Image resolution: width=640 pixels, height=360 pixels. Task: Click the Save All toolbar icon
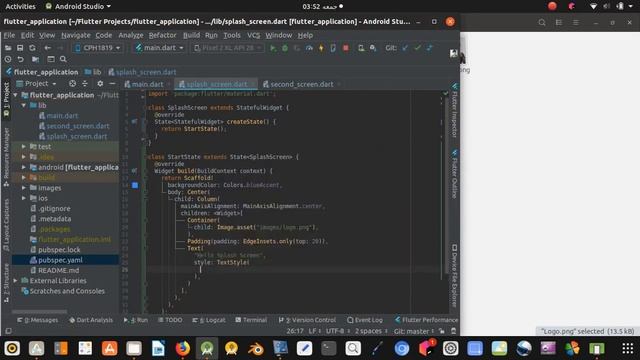20,48
